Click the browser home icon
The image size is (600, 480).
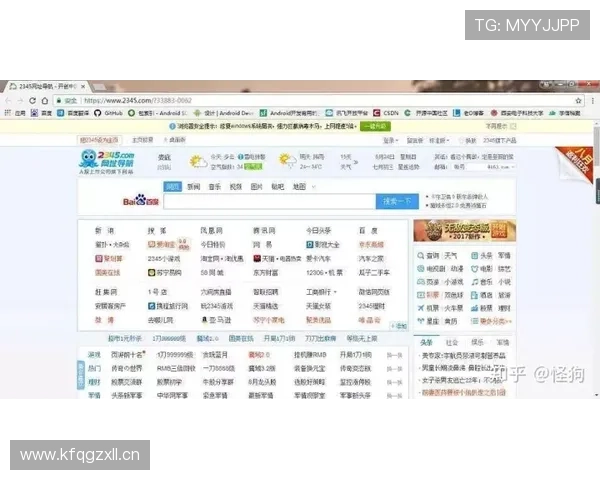[x=45, y=101]
